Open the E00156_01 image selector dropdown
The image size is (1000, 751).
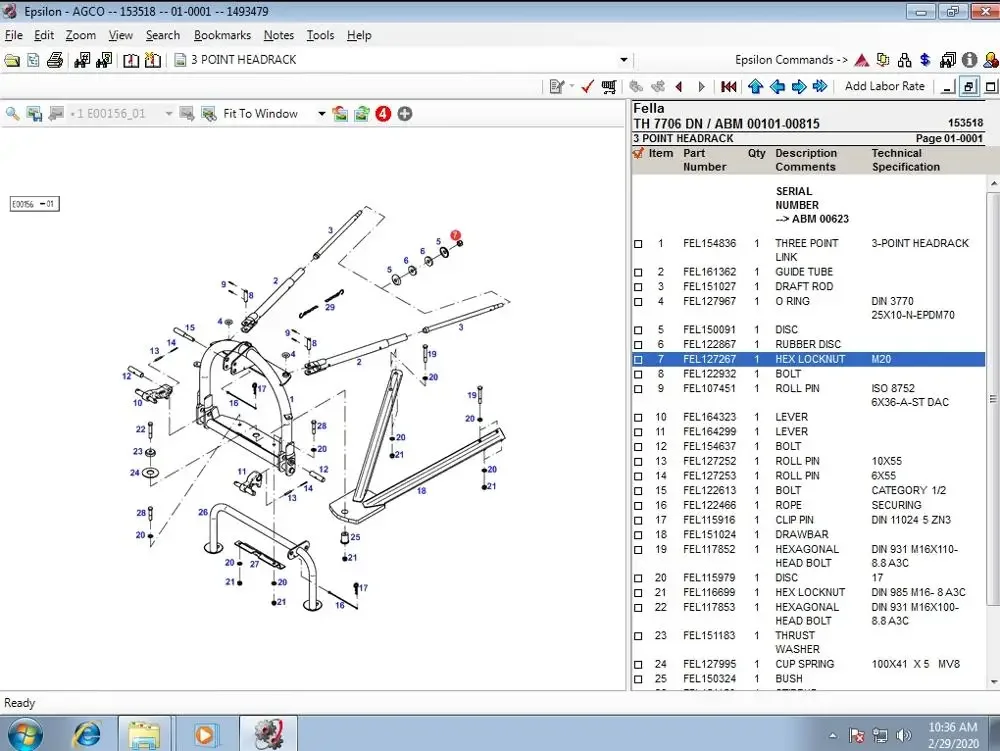pos(168,114)
